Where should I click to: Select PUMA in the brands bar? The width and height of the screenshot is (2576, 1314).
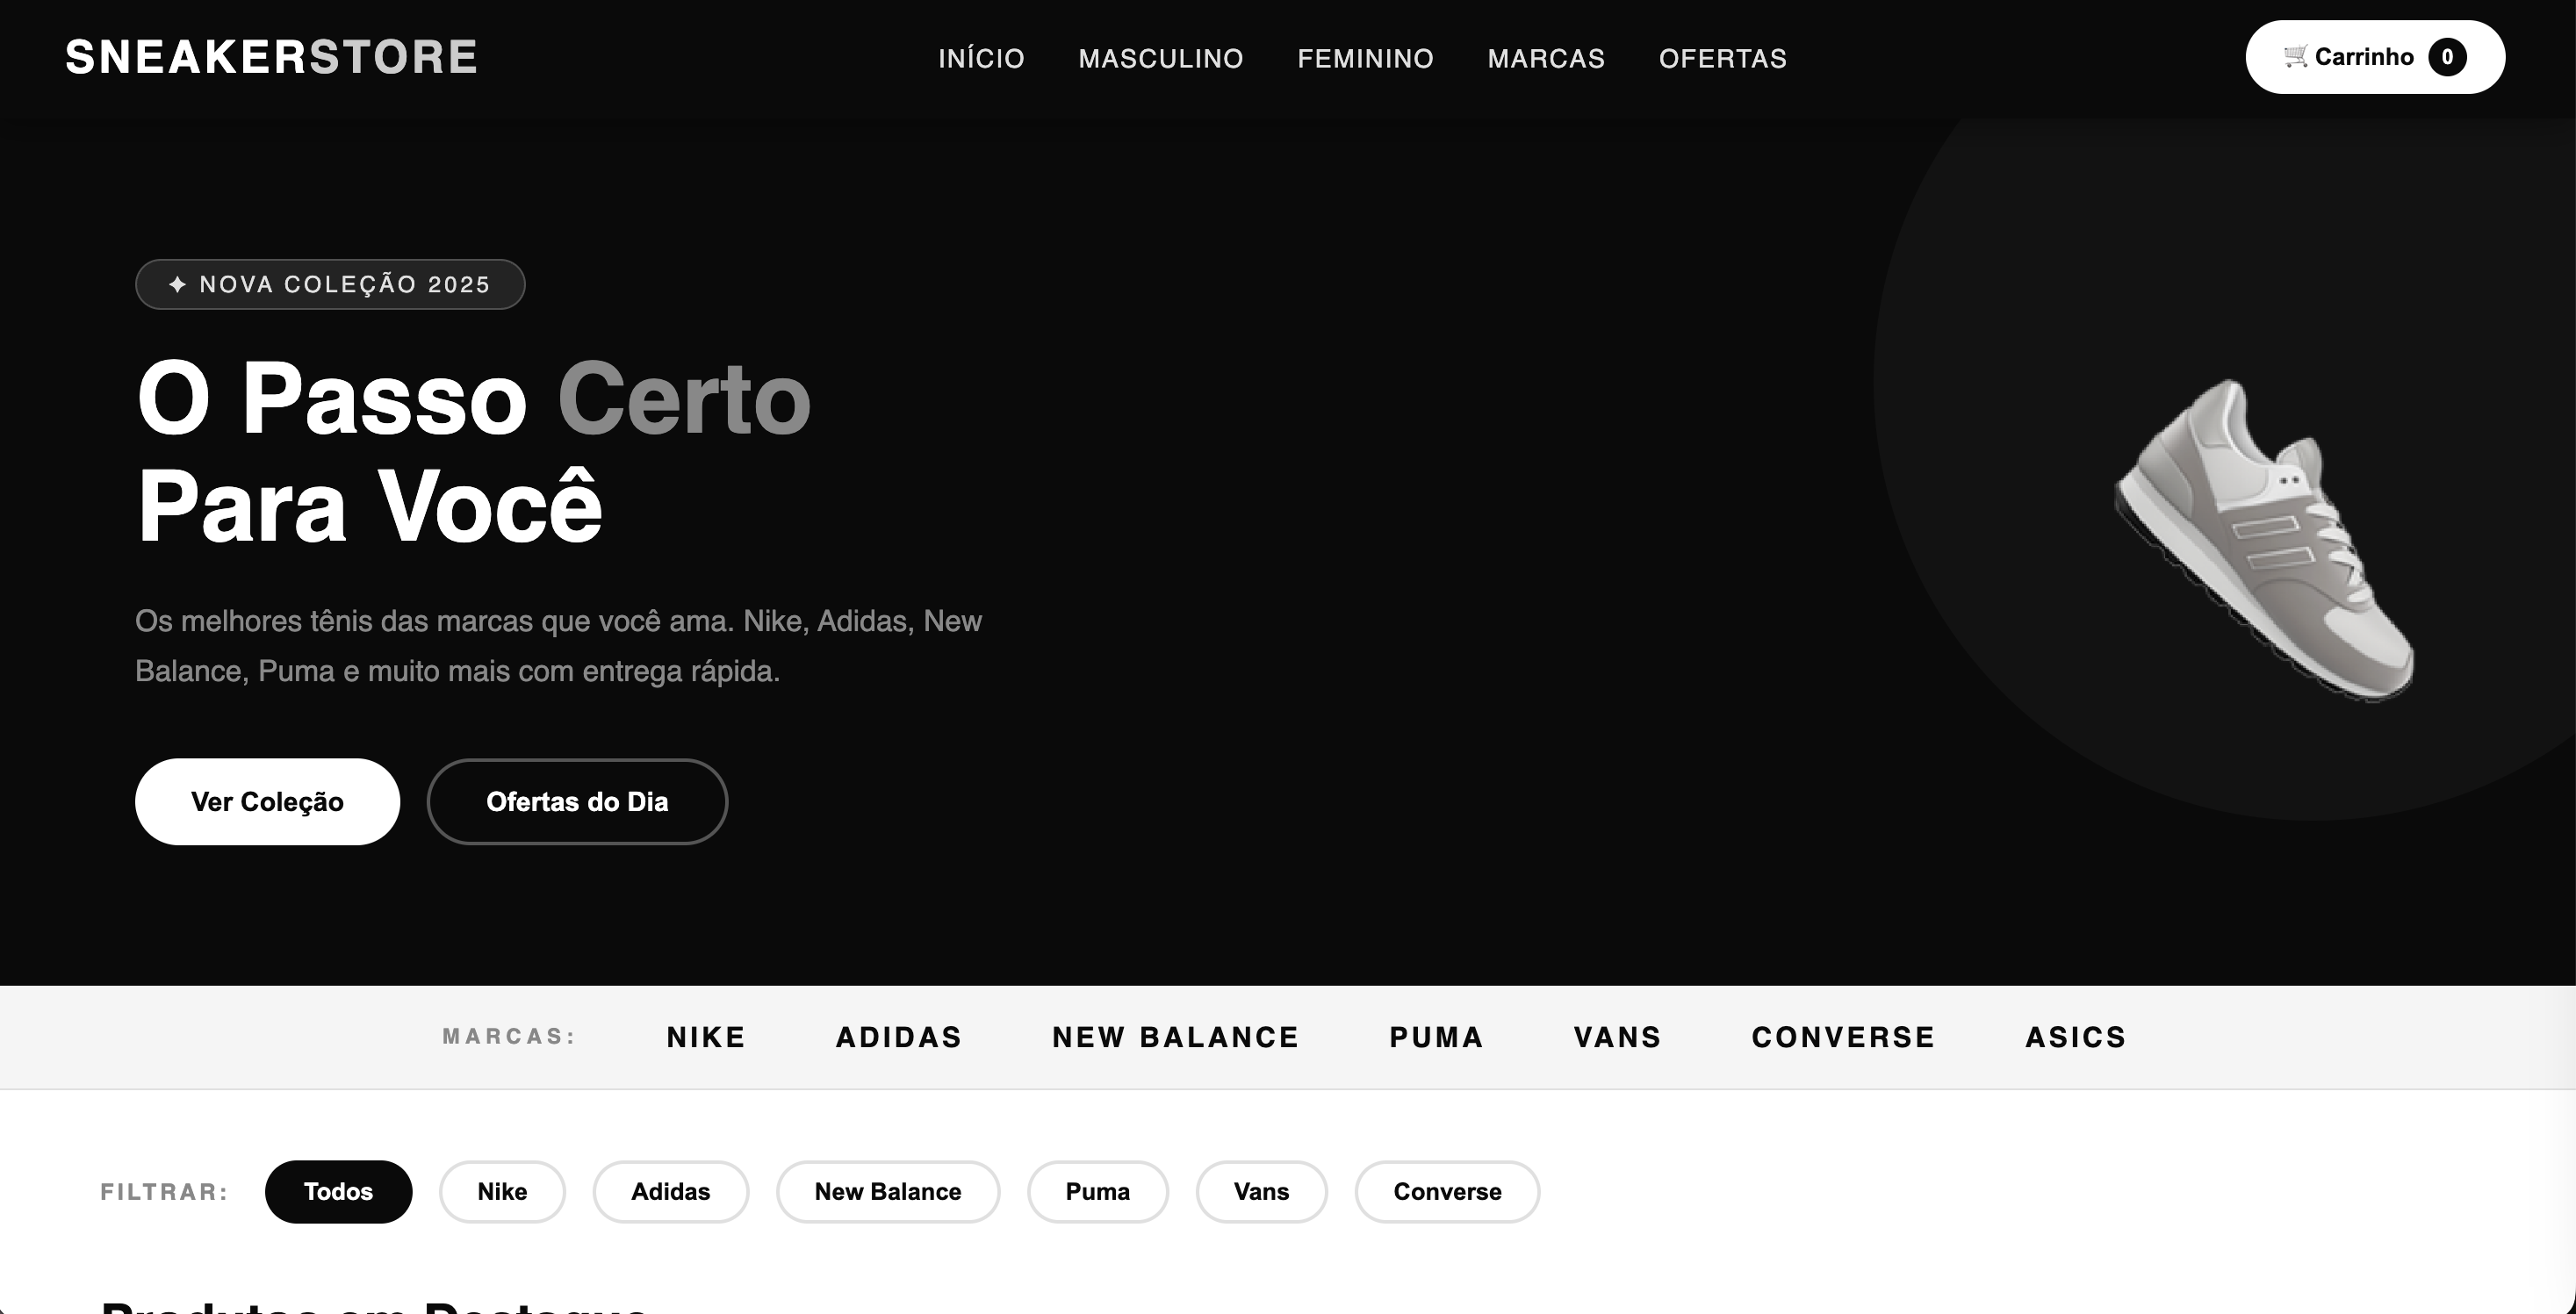tap(1436, 1037)
